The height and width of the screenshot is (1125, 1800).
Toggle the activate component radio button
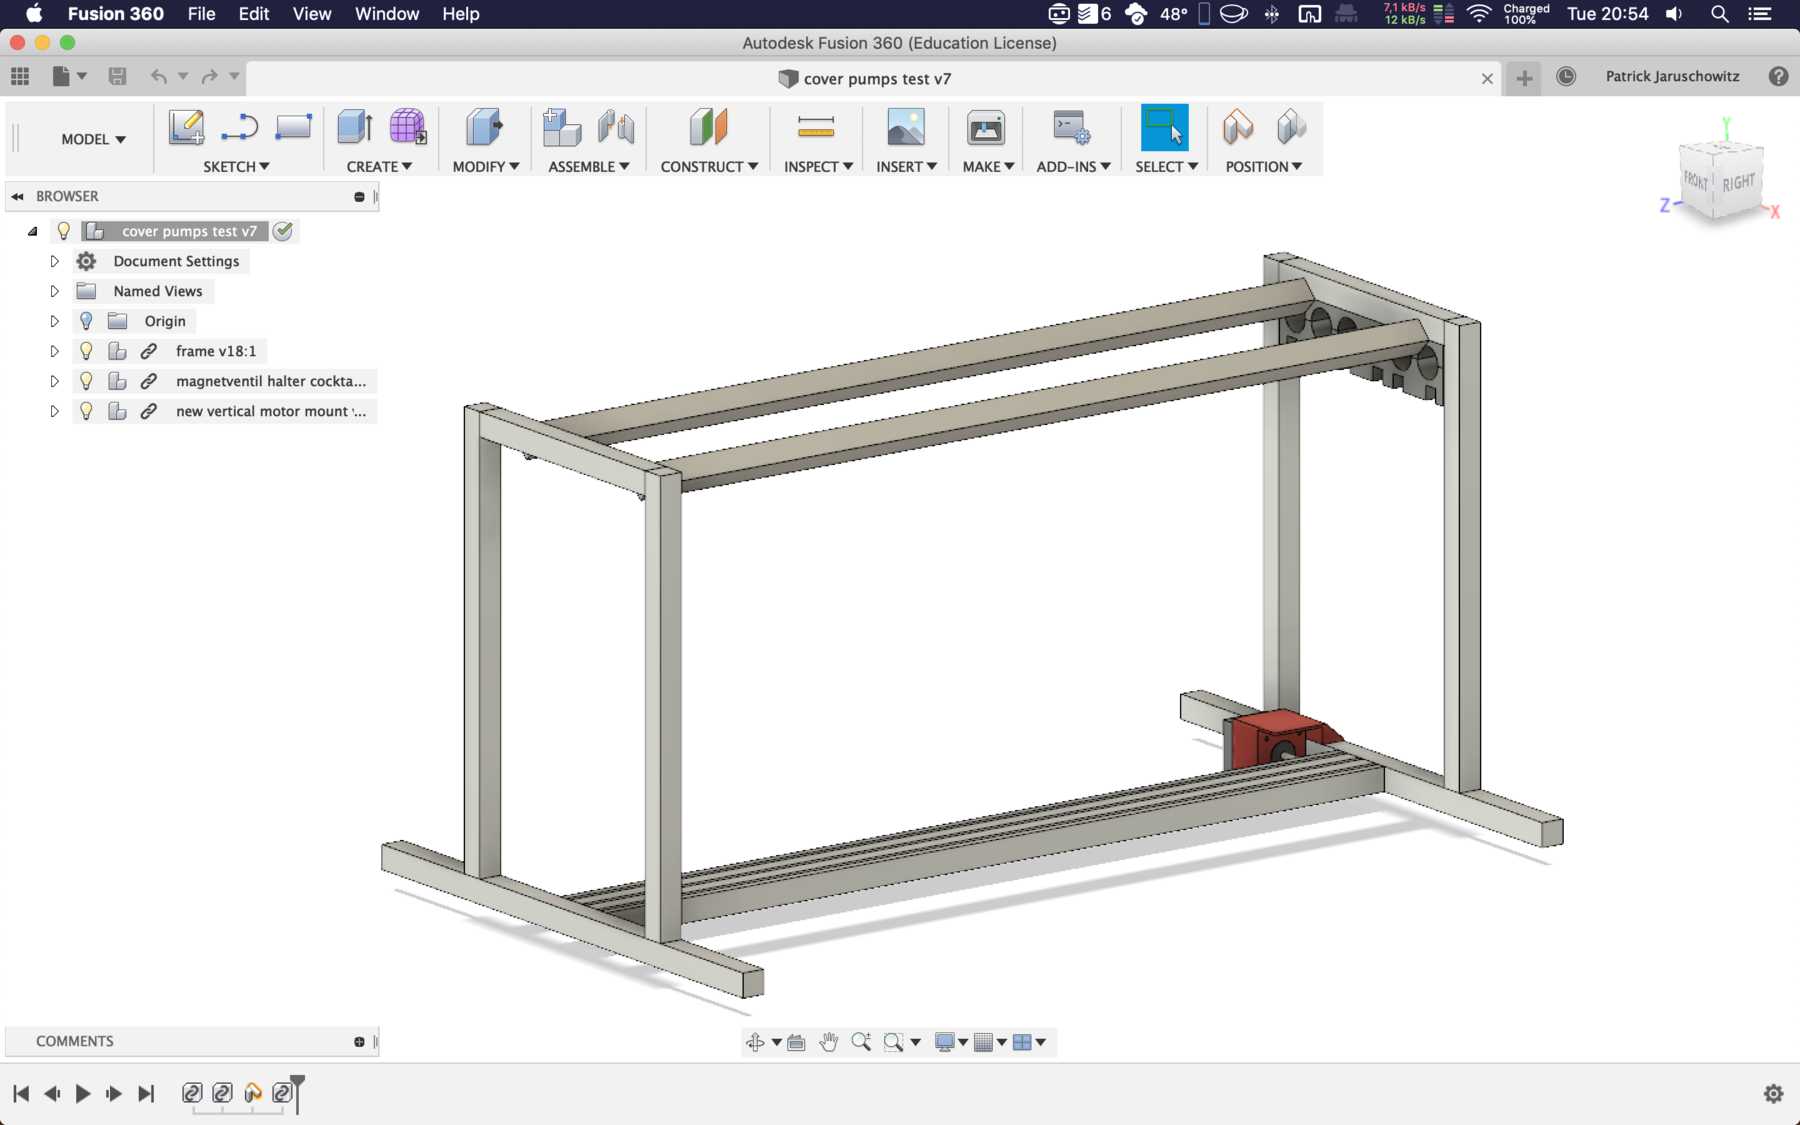point(283,231)
